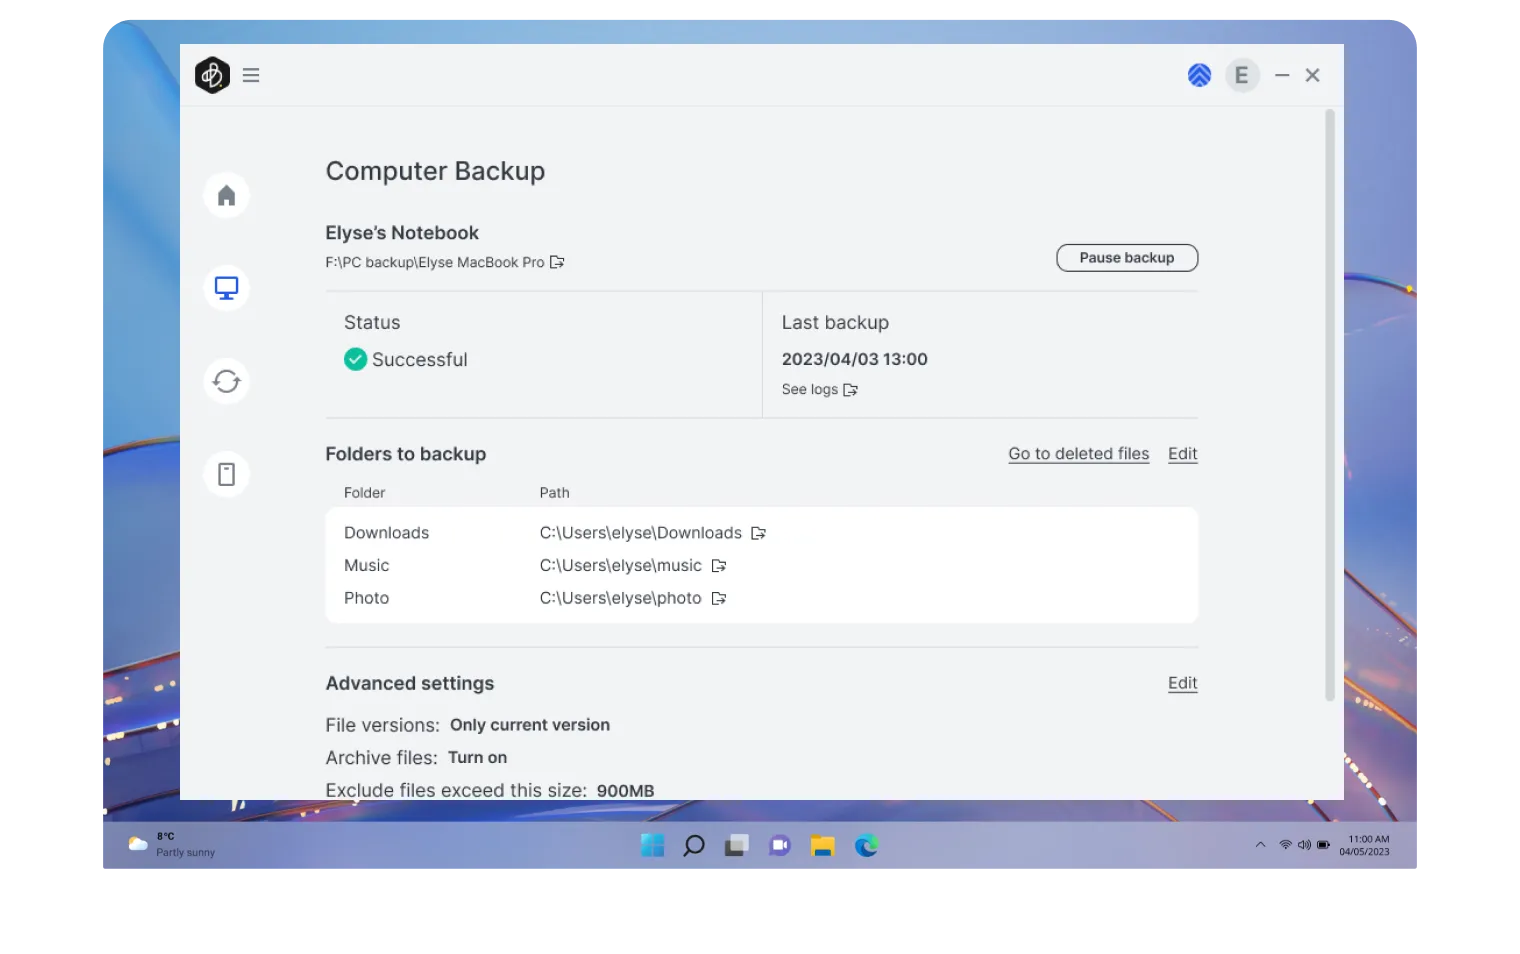Go to deleted files
Viewport: 1520px width, 954px height.
(1078, 453)
